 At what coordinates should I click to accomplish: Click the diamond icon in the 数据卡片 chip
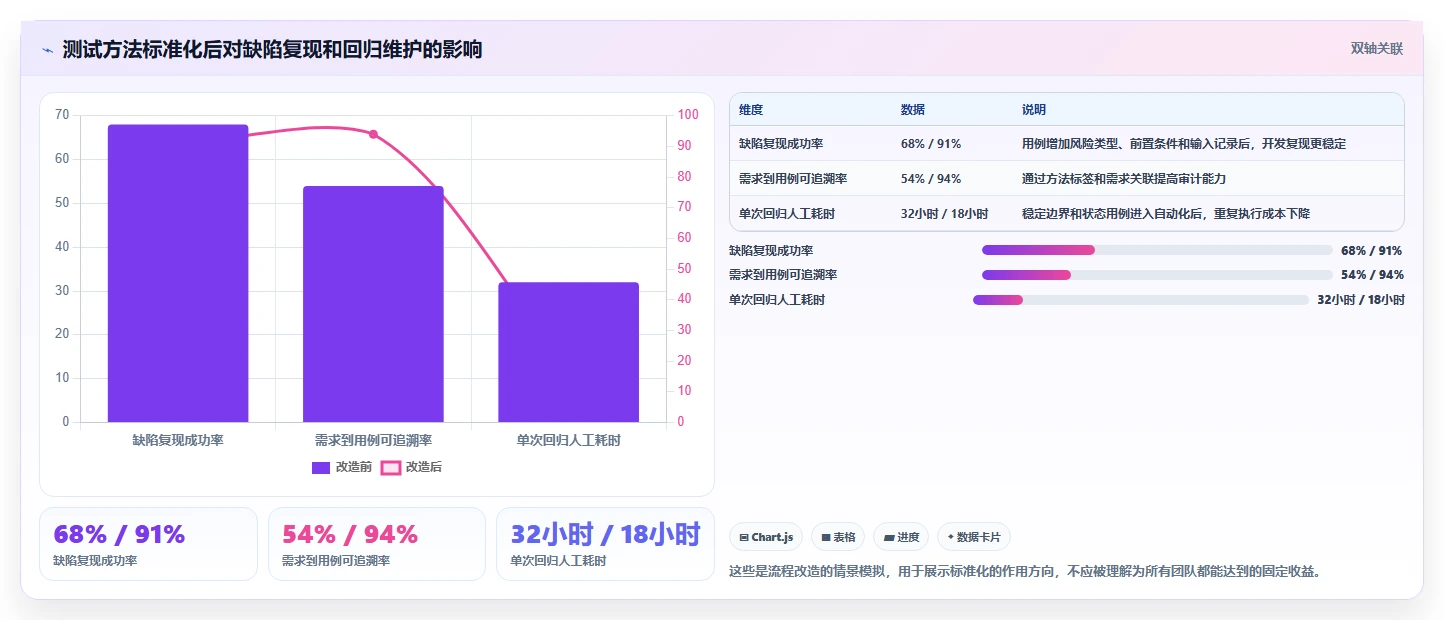950,537
